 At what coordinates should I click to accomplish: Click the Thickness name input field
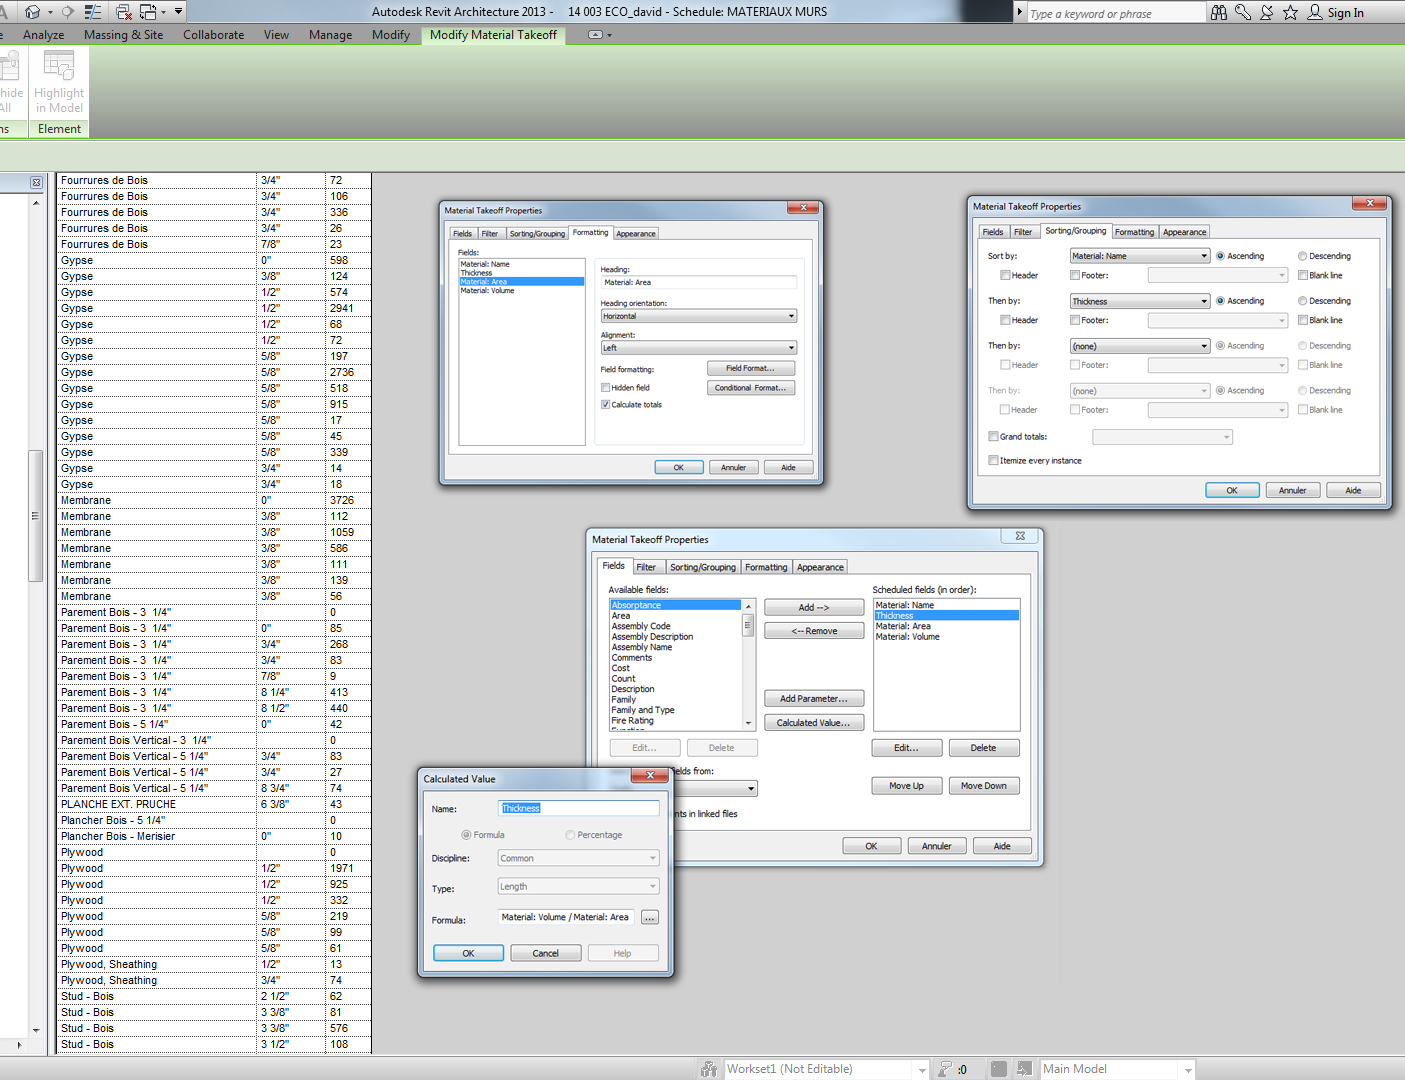click(578, 808)
